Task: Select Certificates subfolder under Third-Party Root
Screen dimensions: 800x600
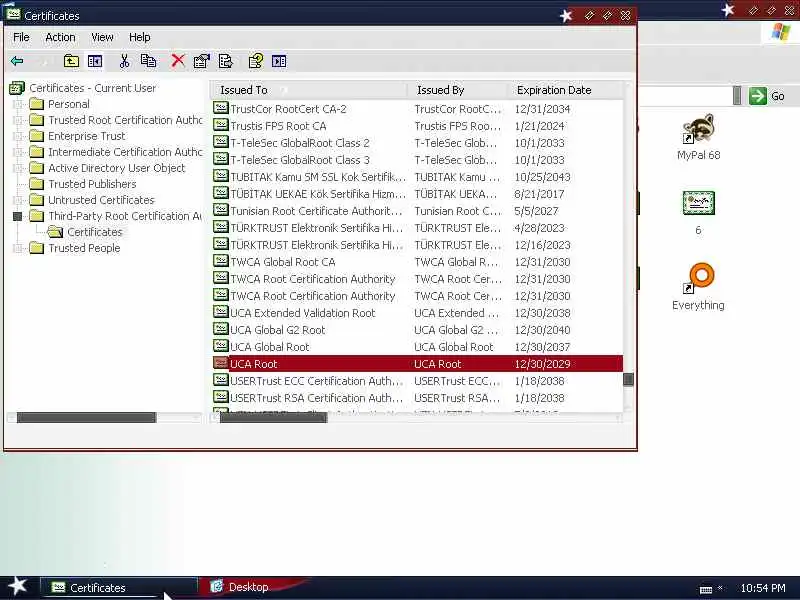Action: [95, 232]
